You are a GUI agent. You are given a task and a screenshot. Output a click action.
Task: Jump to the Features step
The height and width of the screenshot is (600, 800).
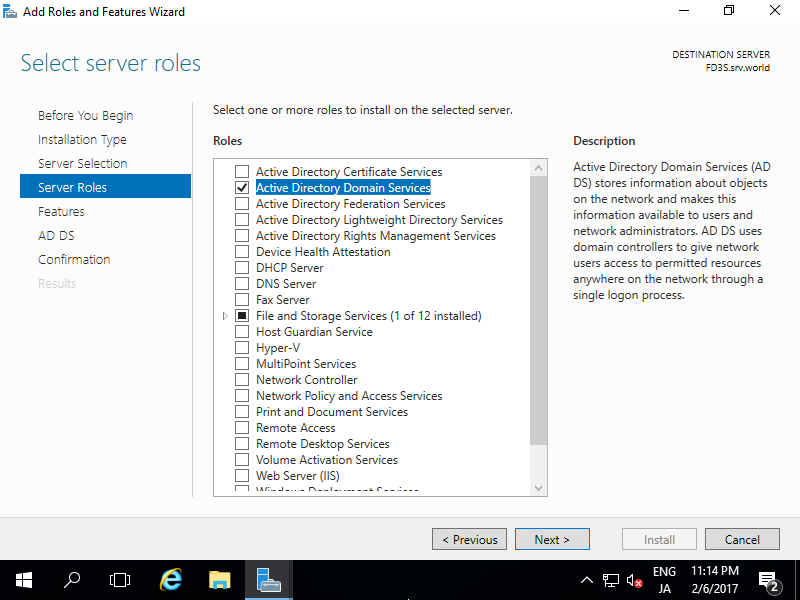tap(61, 211)
